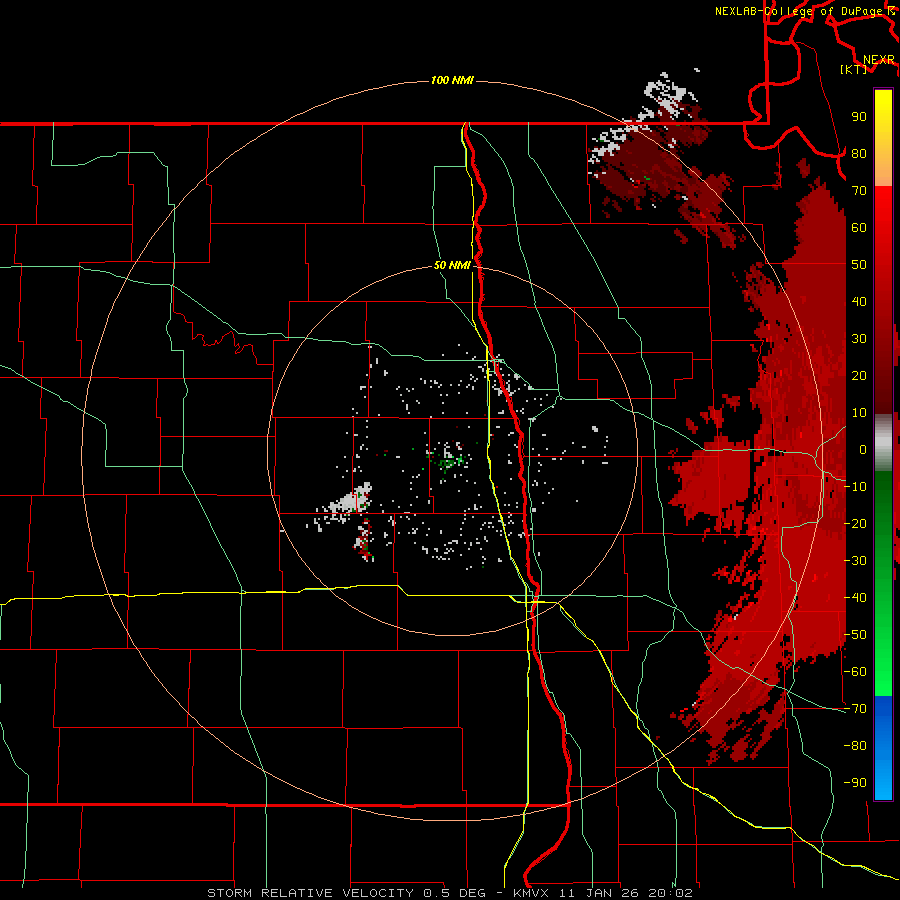Screen dimensions: 900x900
Task: Click the NEXR label above the color scale
Action: click(x=879, y=60)
